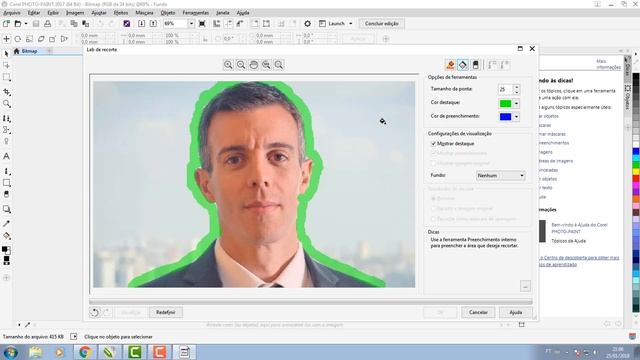Select the Eraser tool in Lab de recorte
640x360 pixels.
coord(475,65)
